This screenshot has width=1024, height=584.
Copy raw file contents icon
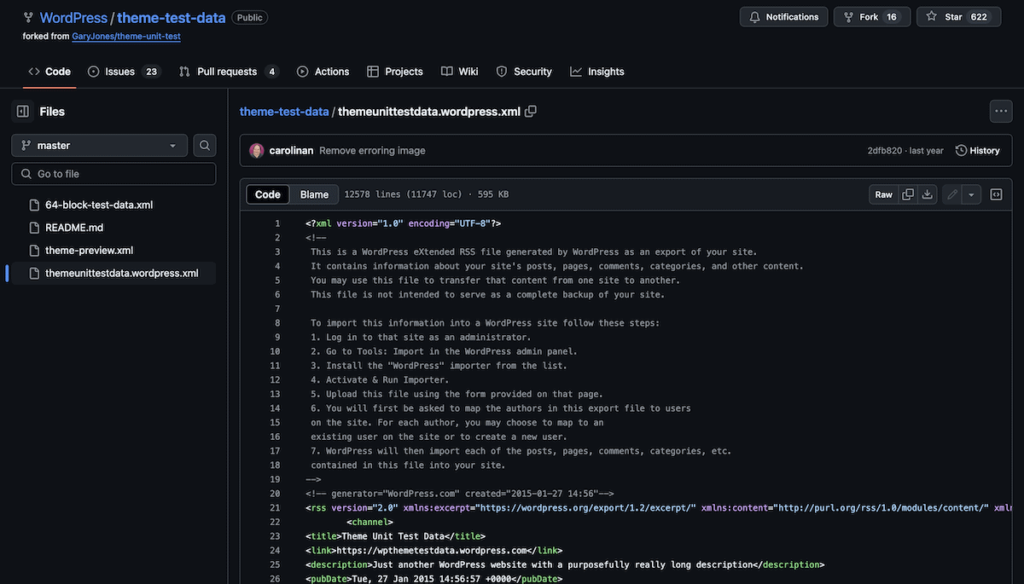coord(908,195)
